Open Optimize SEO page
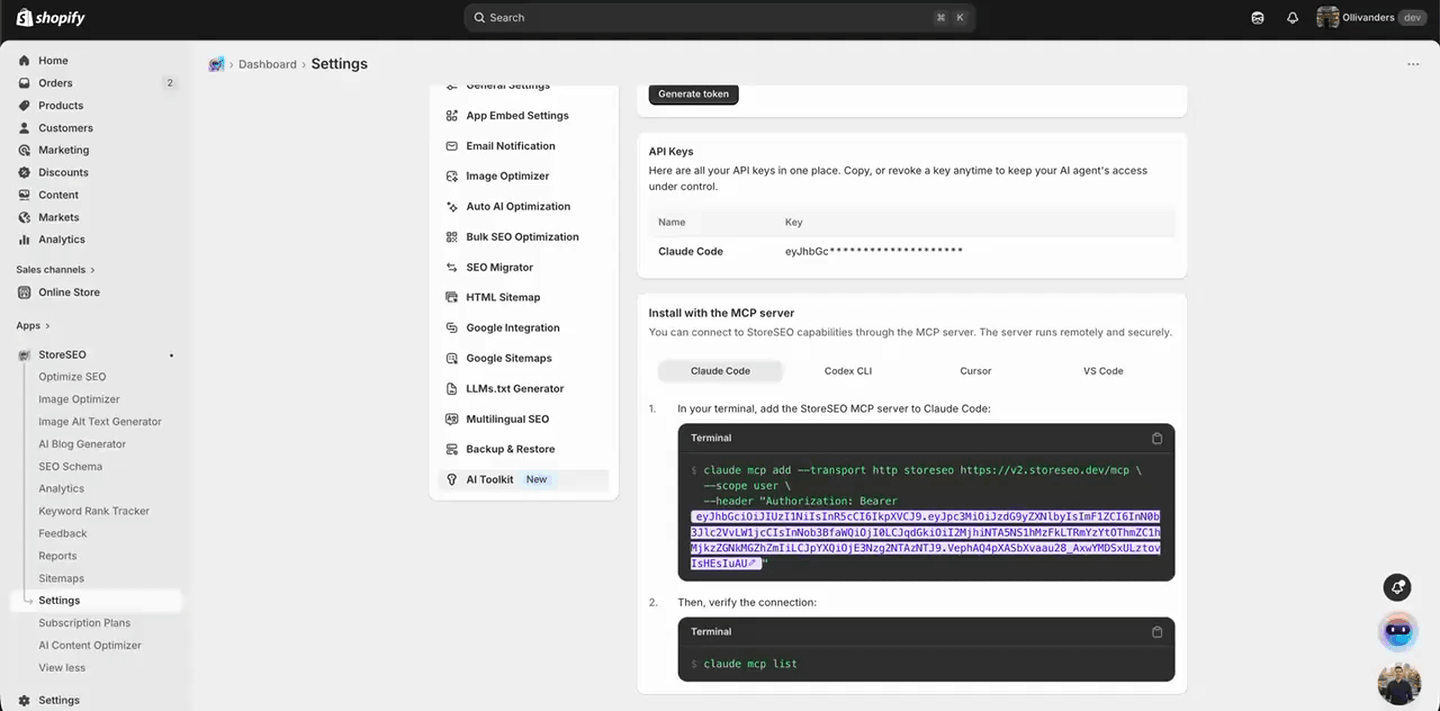 72,377
